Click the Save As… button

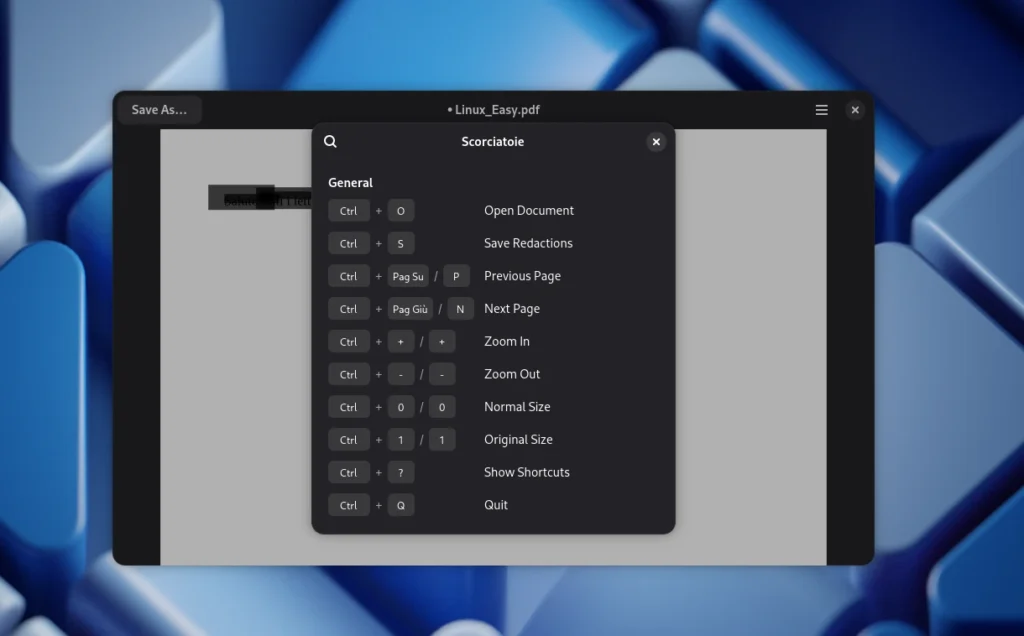[x=159, y=110]
